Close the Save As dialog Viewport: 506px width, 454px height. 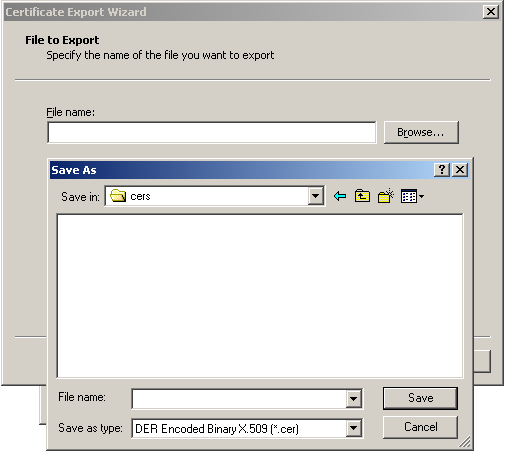click(460, 170)
